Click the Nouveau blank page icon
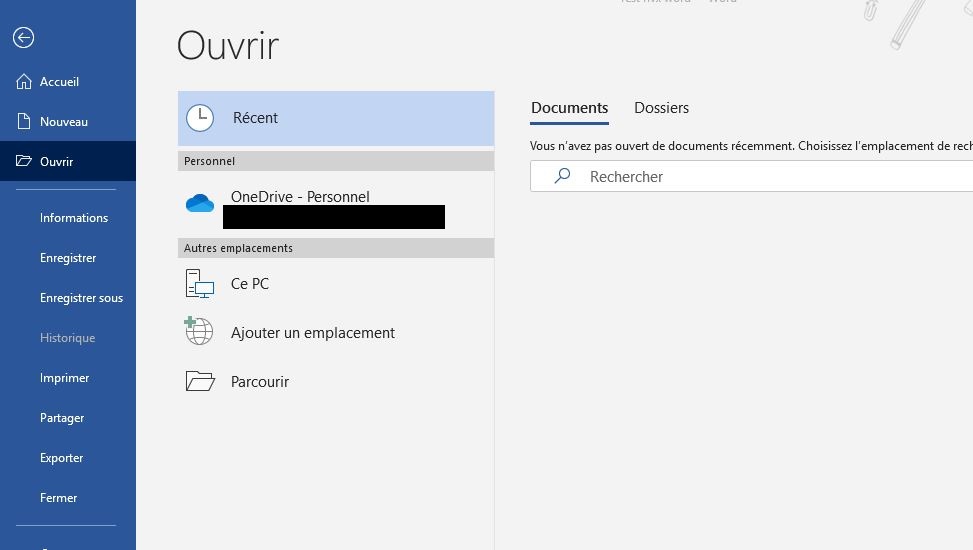 point(24,122)
